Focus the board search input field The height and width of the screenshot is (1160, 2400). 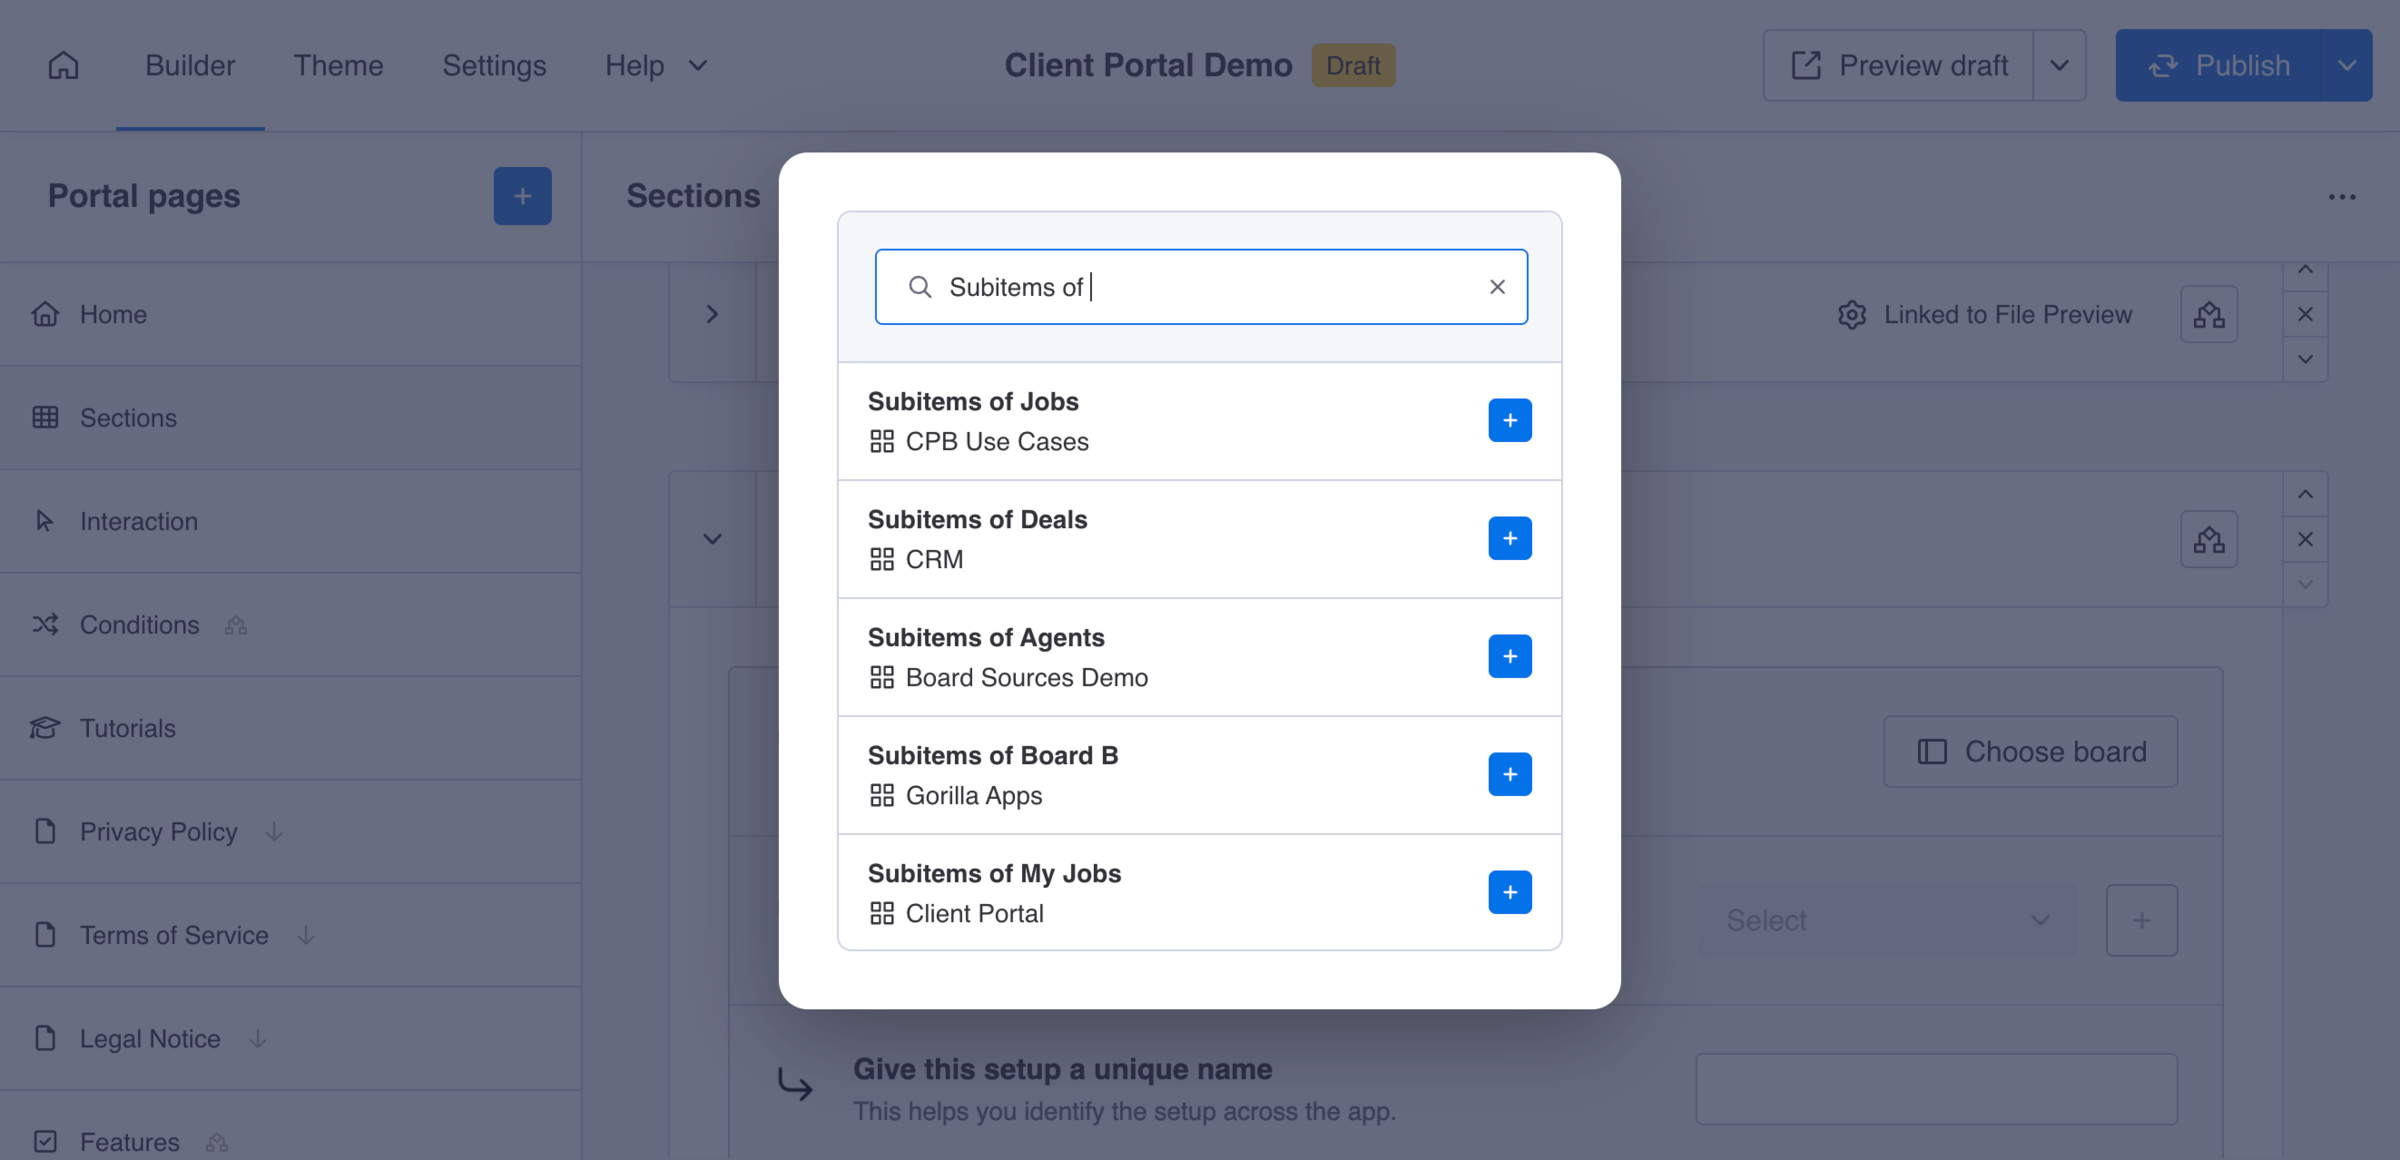click(1200, 287)
